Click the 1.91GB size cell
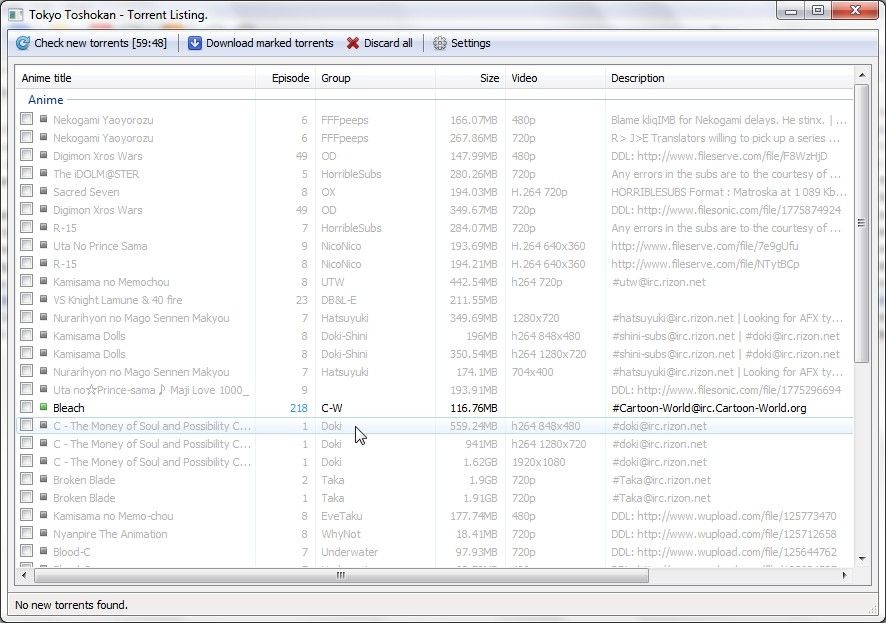The width and height of the screenshot is (886, 623). 480,498
